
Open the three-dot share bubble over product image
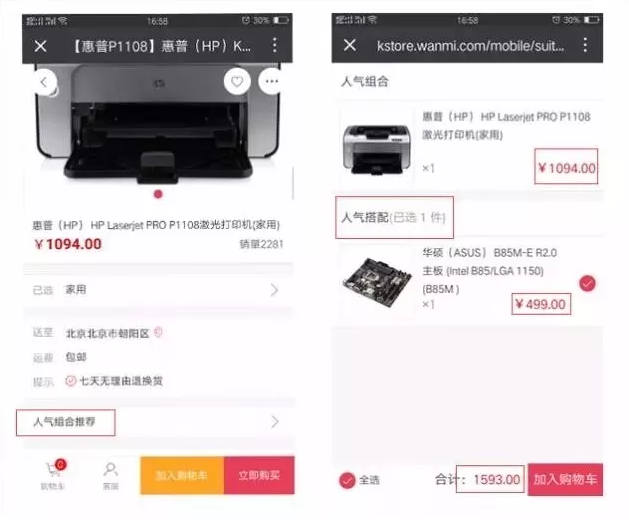(272, 81)
